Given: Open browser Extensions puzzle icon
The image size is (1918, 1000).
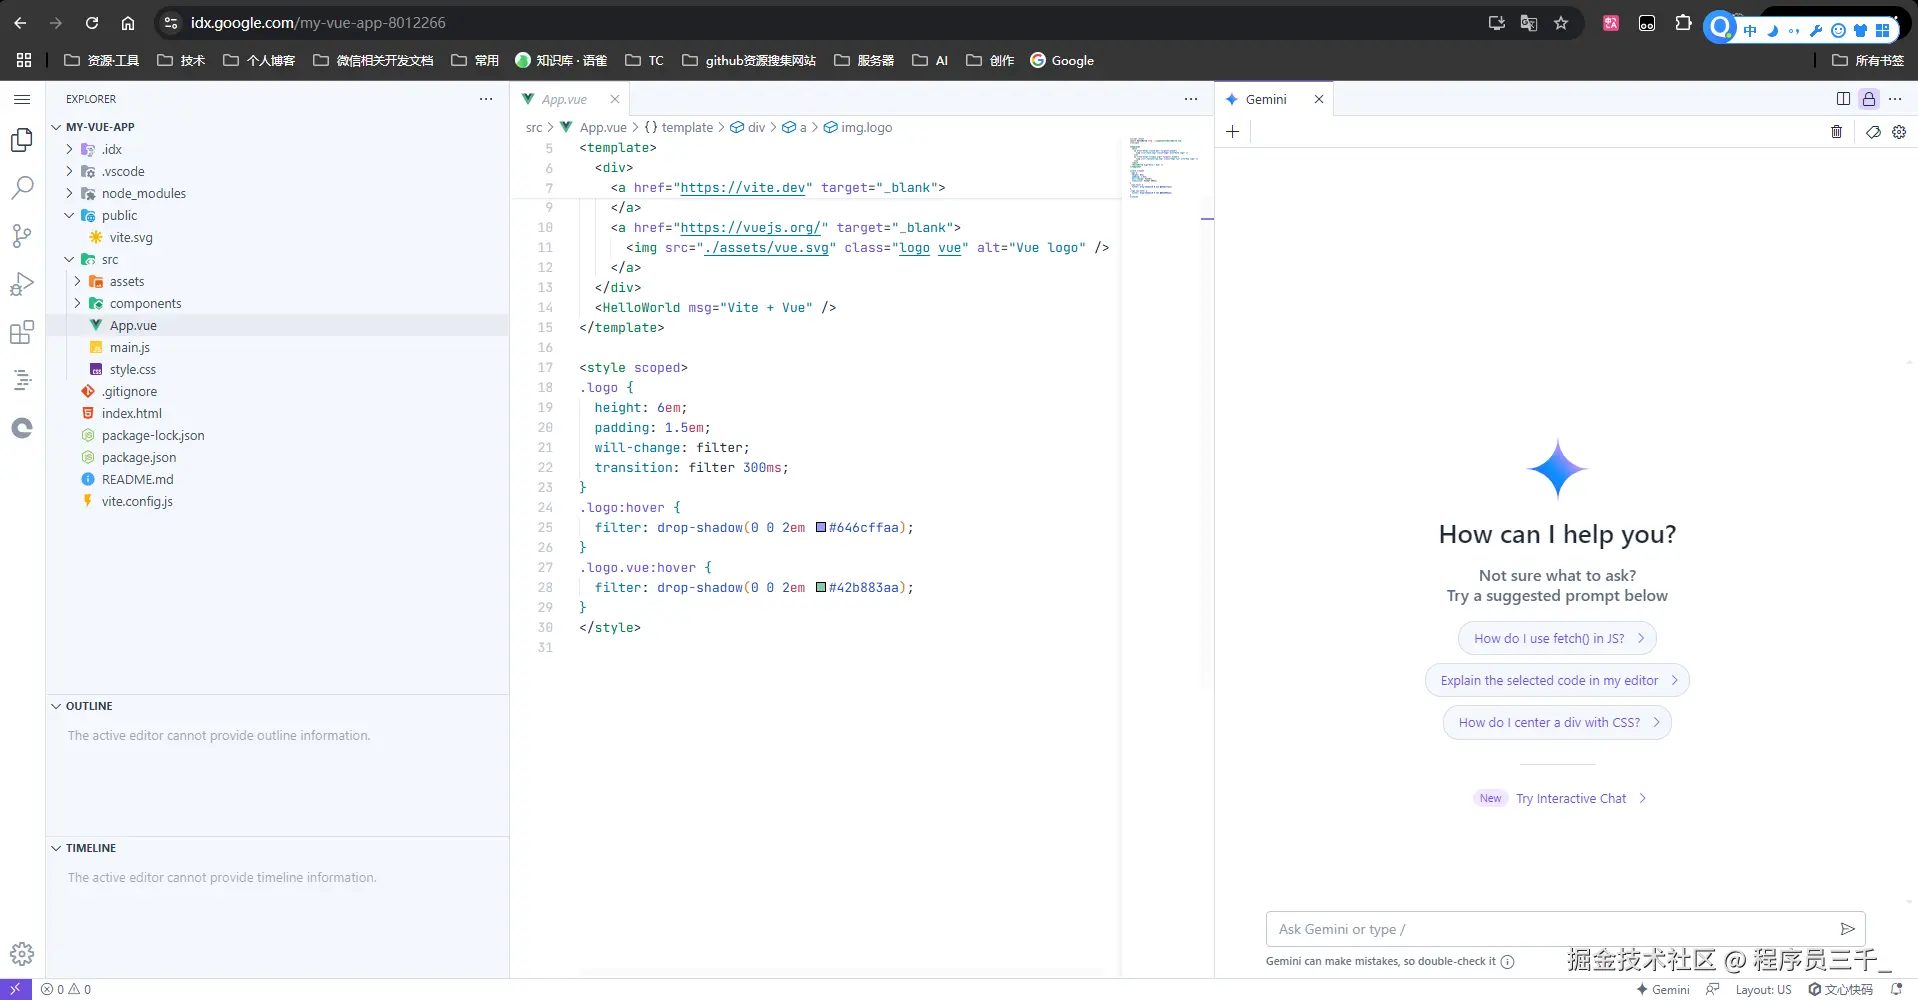Looking at the screenshot, I should coord(1684,23).
